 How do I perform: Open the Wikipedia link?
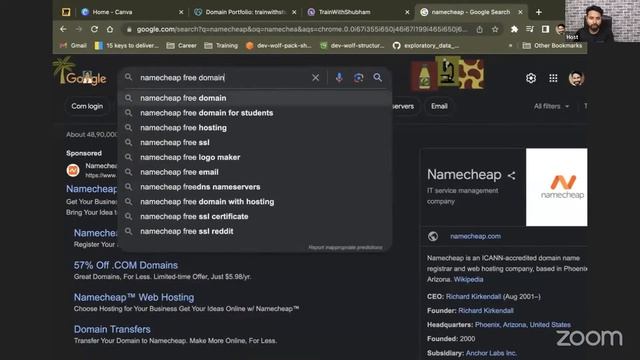tap(468, 280)
